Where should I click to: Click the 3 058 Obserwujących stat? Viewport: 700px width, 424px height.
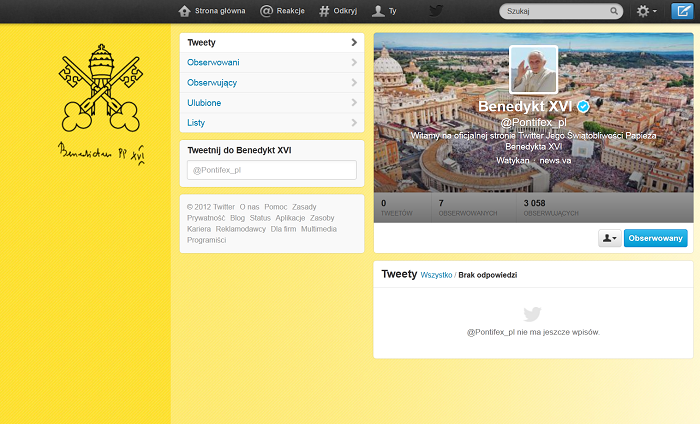pos(551,208)
